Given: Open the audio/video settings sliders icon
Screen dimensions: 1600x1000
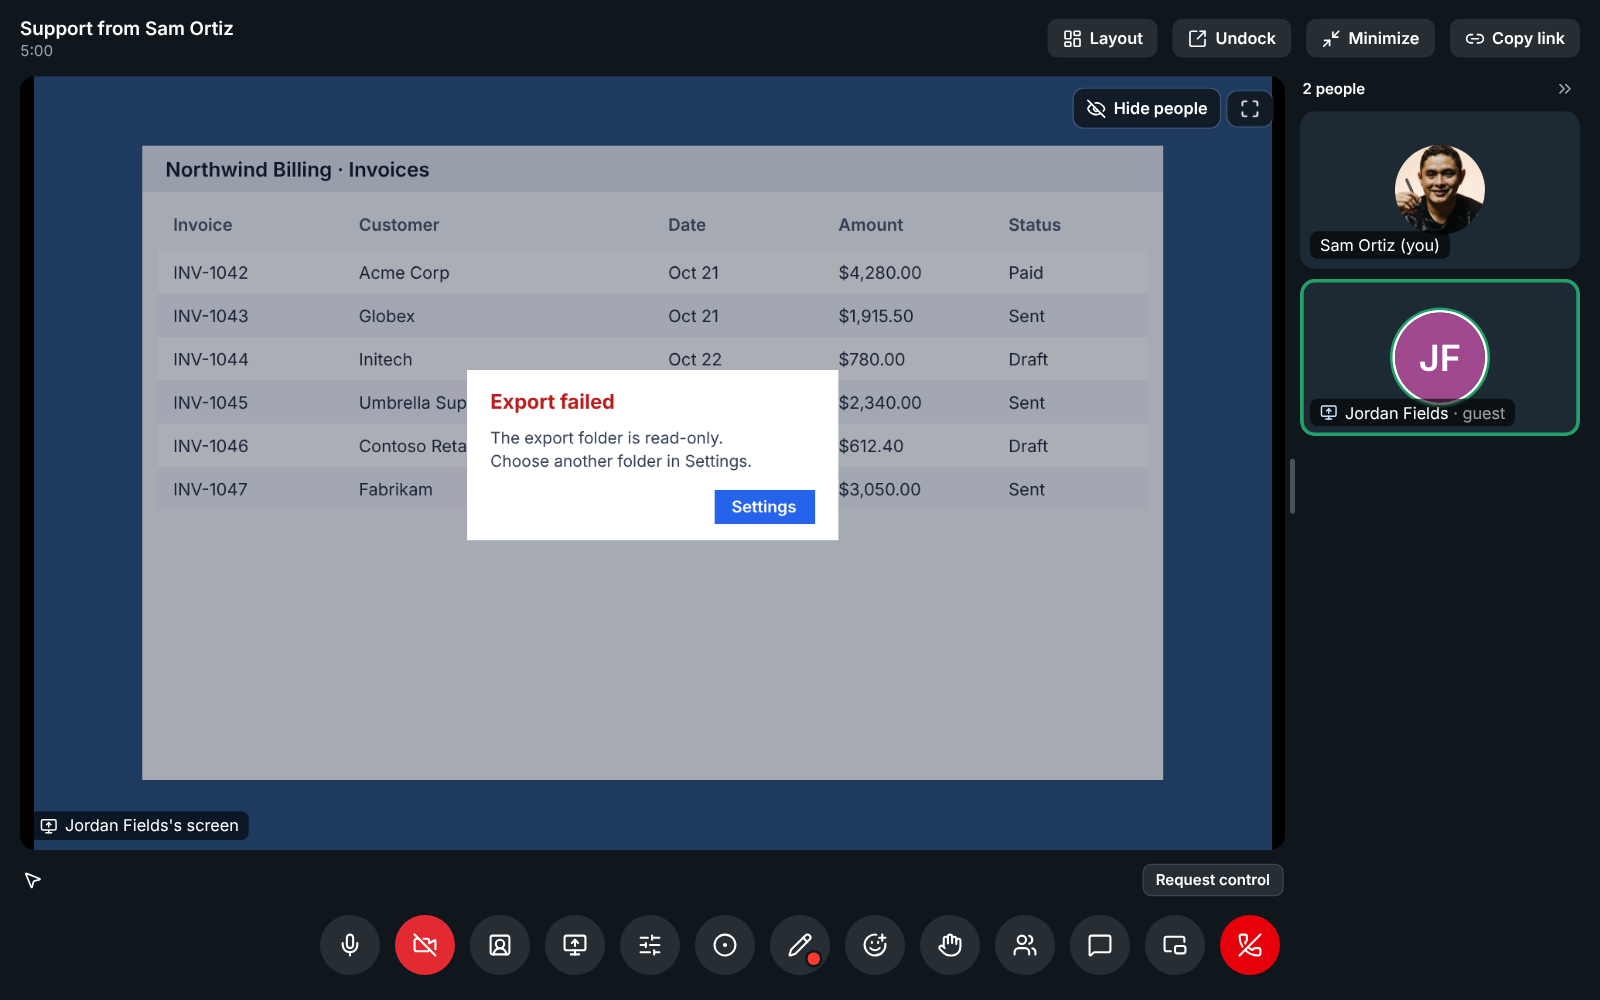Looking at the screenshot, I should [x=650, y=945].
